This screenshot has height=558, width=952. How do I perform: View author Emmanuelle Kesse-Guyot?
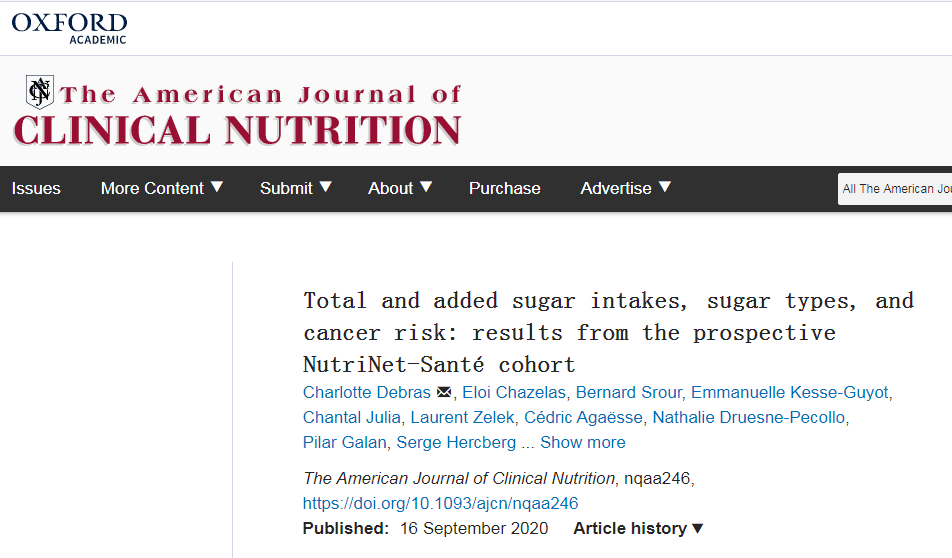point(790,392)
